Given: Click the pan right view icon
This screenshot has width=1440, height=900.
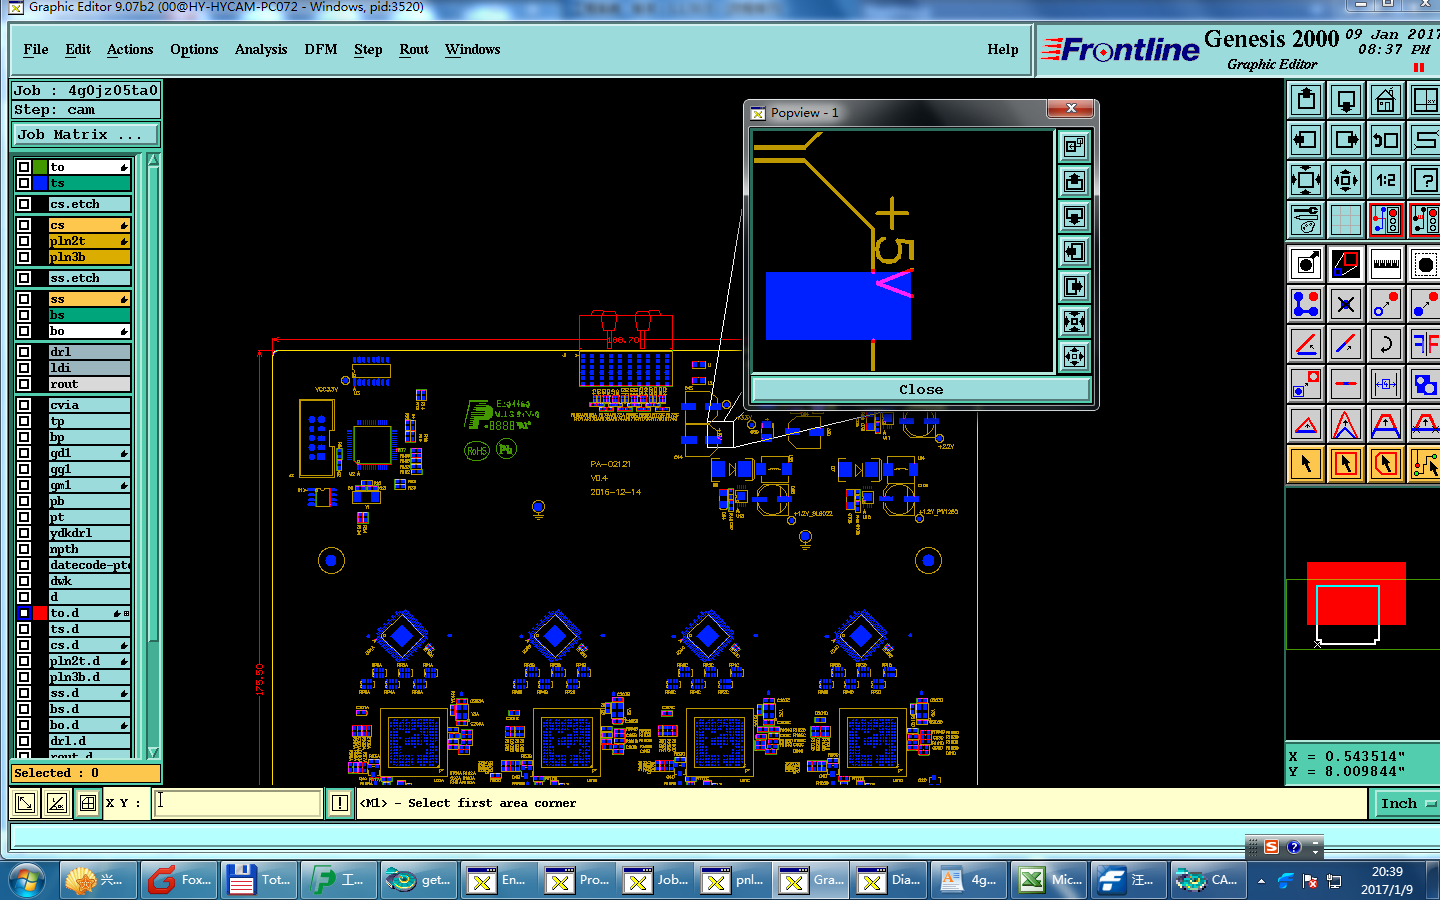Looking at the screenshot, I should (1346, 140).
